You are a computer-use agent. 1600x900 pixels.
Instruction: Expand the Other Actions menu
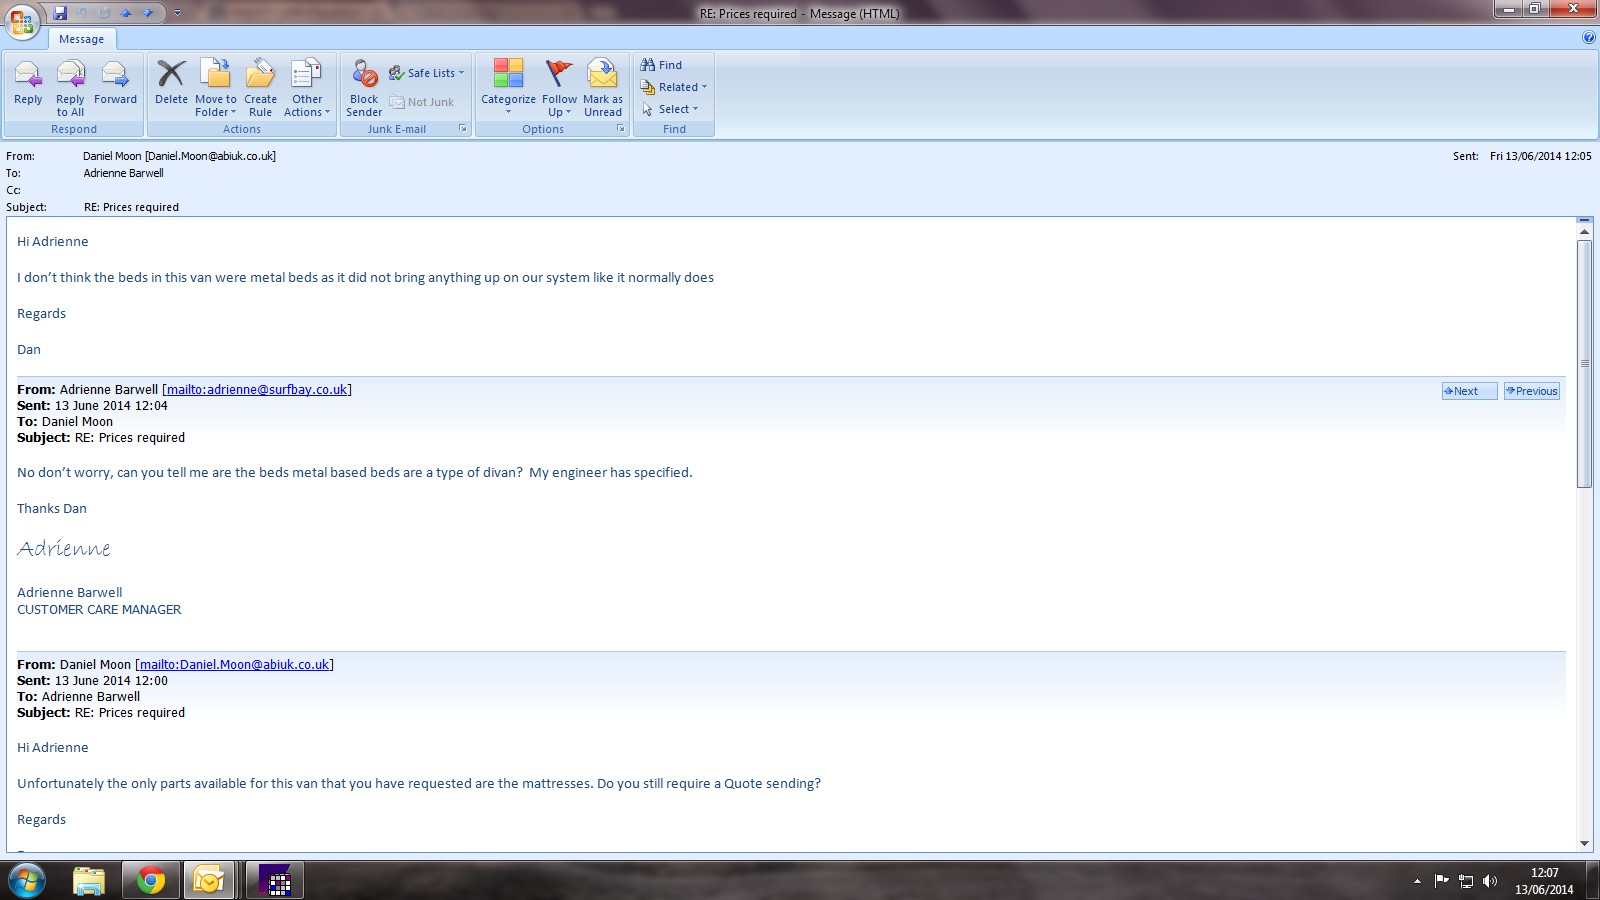pyautogui.click(x=307, y=84)
